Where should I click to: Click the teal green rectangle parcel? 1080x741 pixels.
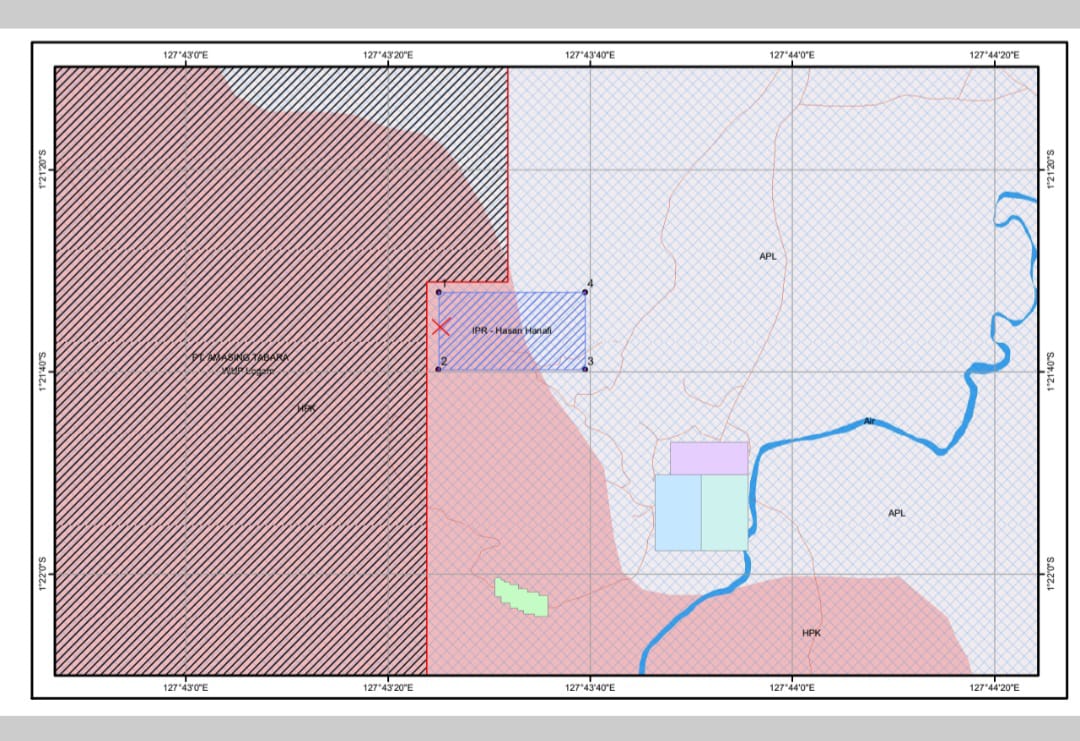click(x=724, y=512)
